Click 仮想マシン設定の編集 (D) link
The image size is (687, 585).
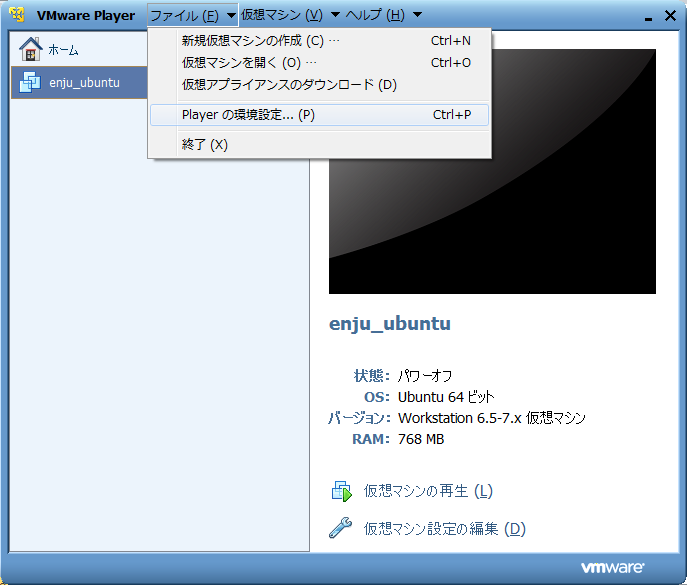click(445, 529)
